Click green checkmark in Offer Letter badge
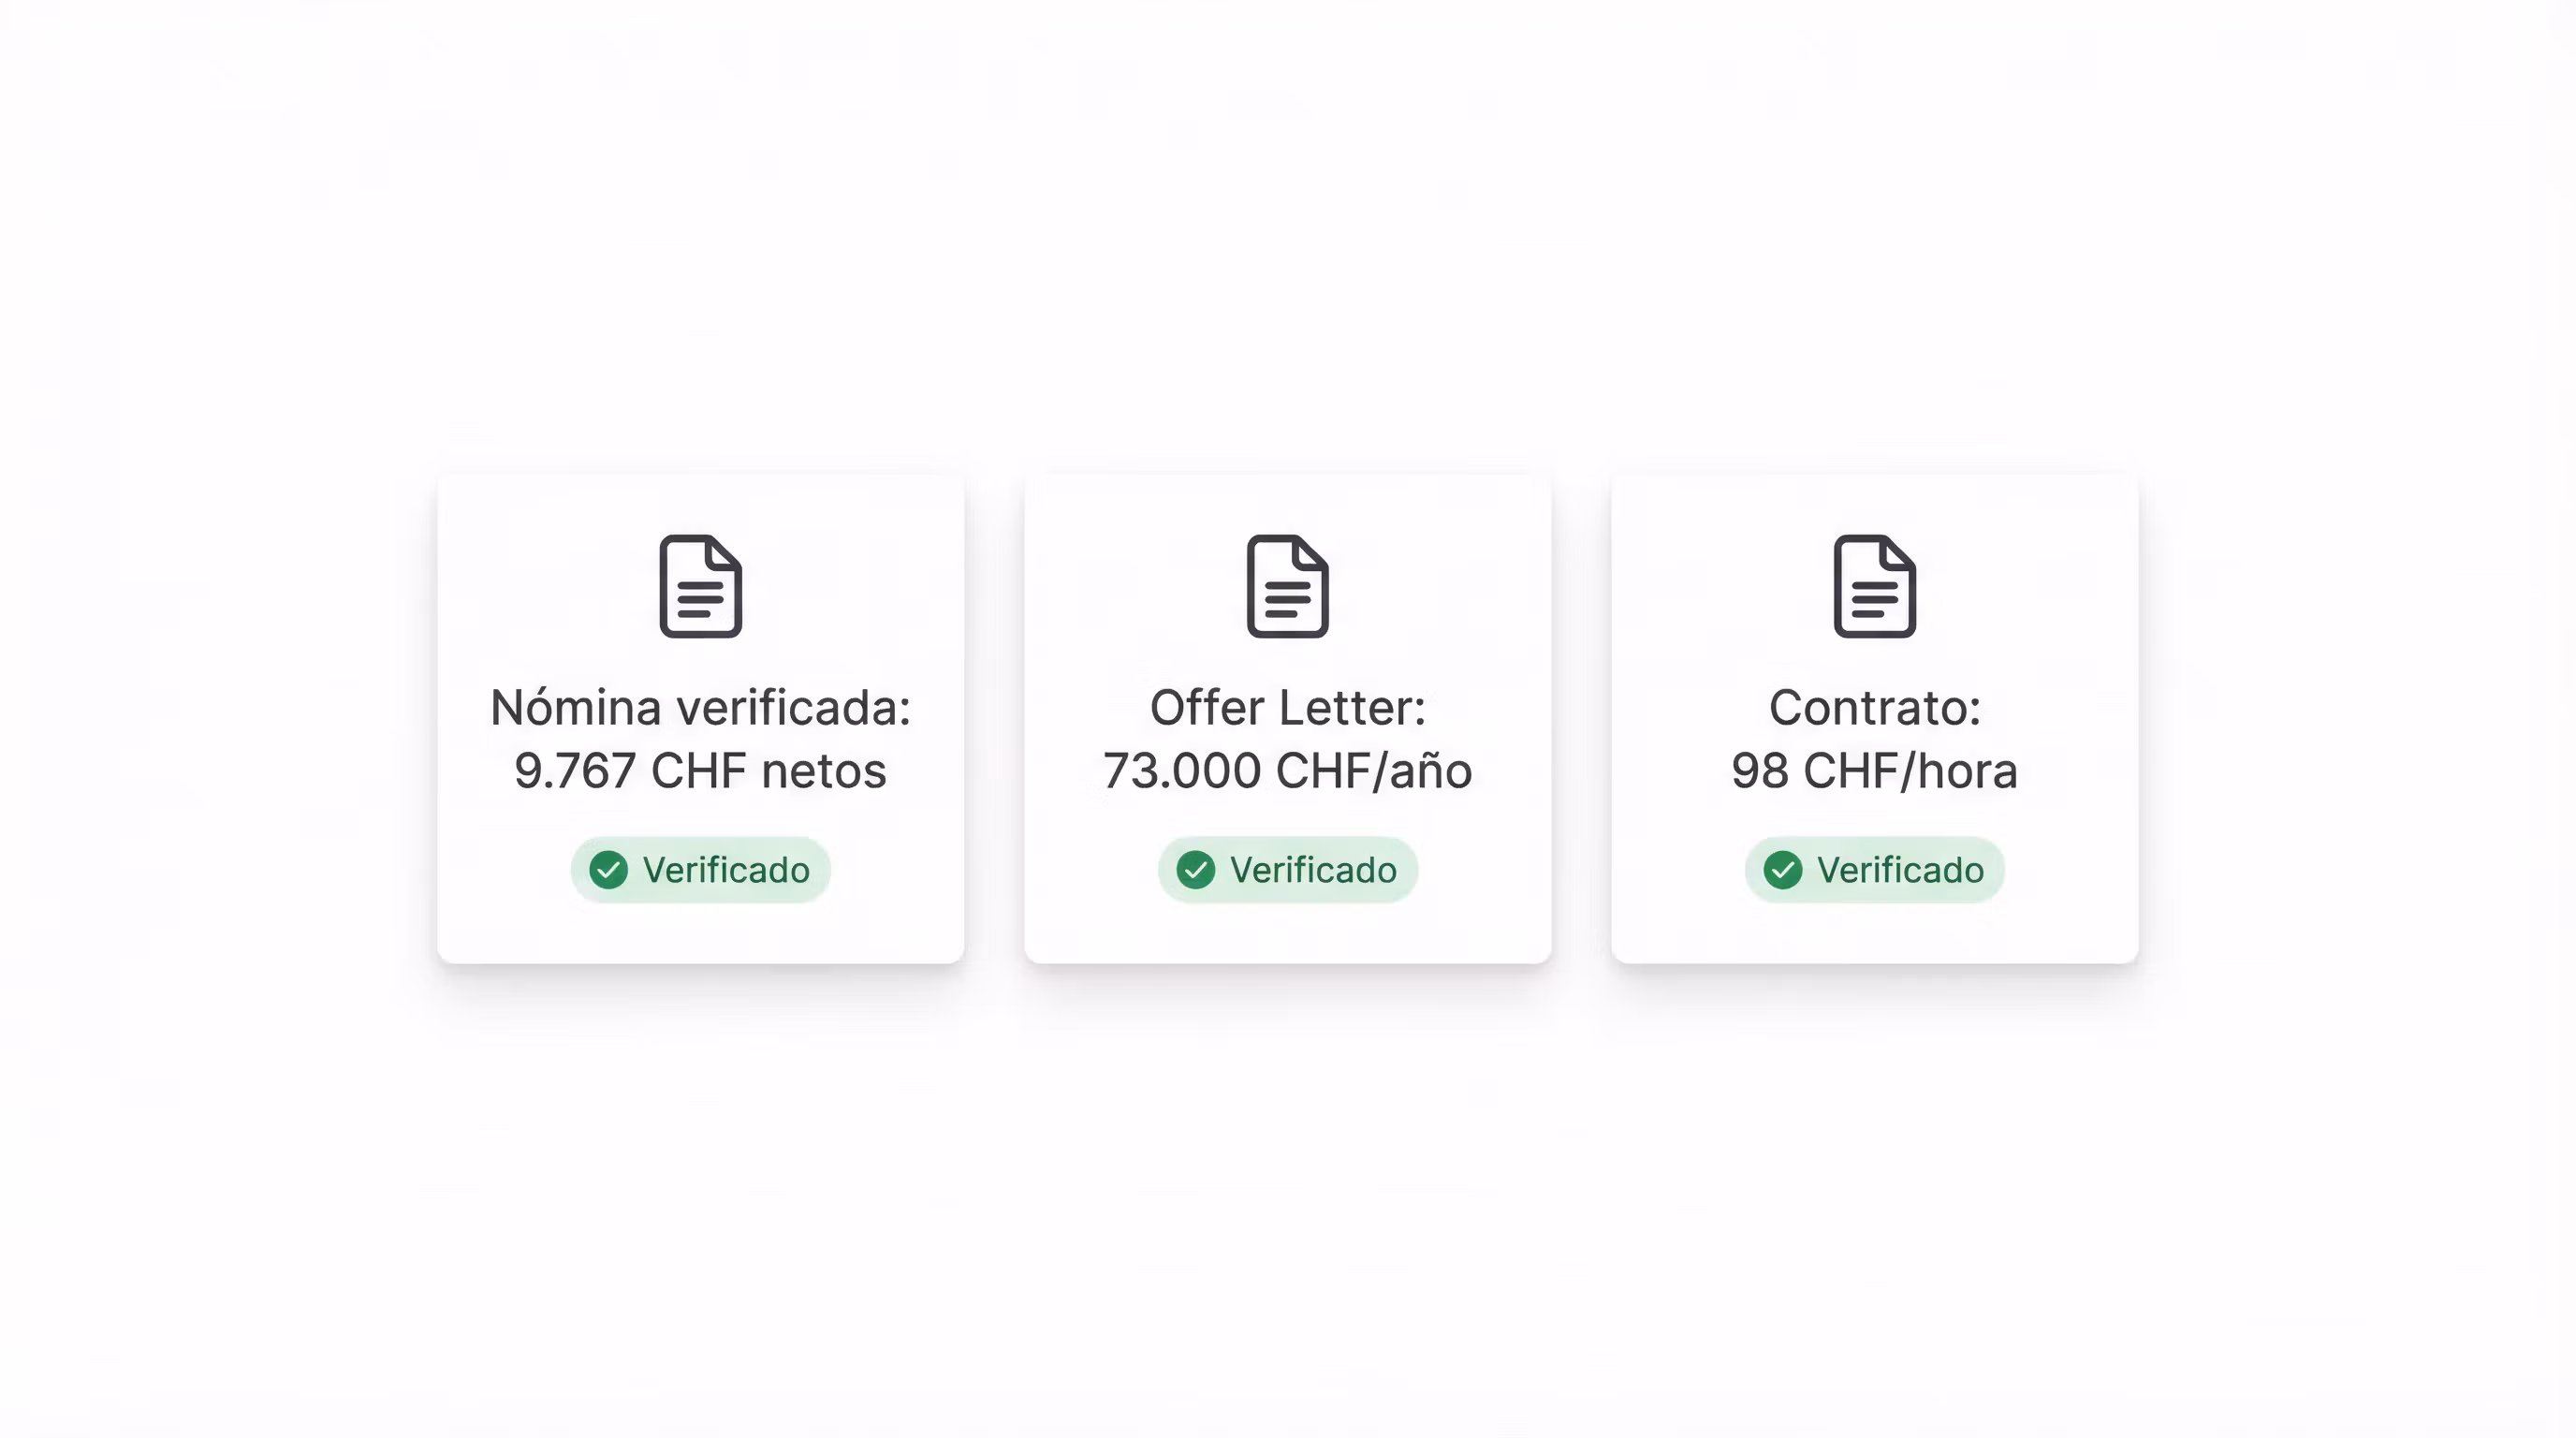The height and width of the screenshot is (1438, 2576). (1195, 870)
